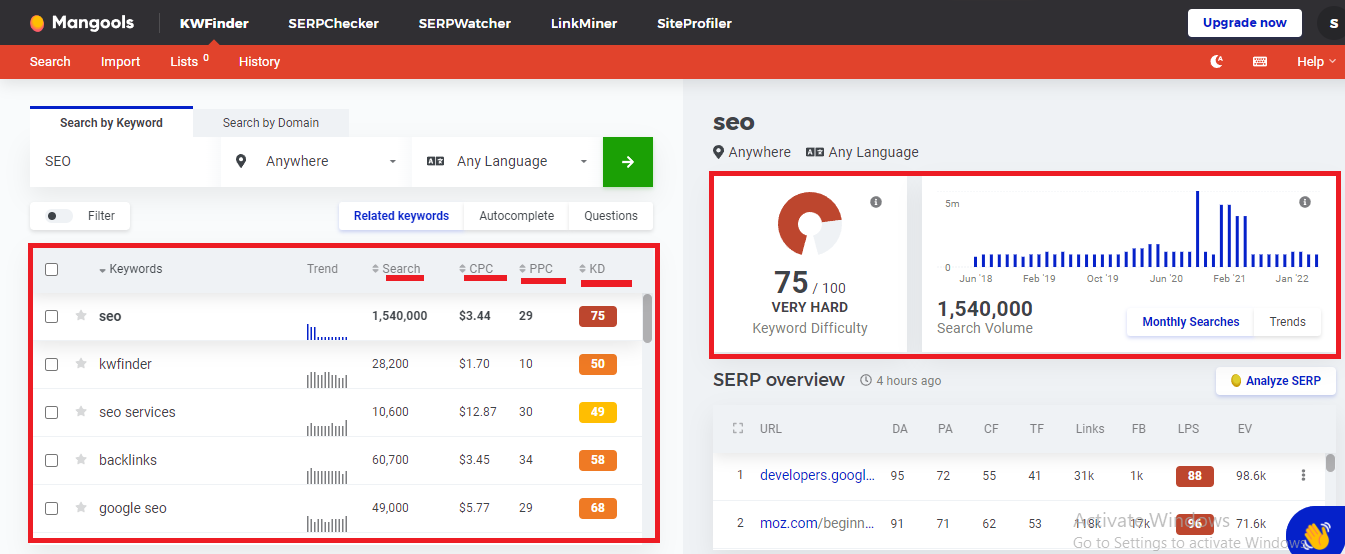This screenshot has width=1345, height=554.
Task: Open History menu item
Action: (259, 62)
